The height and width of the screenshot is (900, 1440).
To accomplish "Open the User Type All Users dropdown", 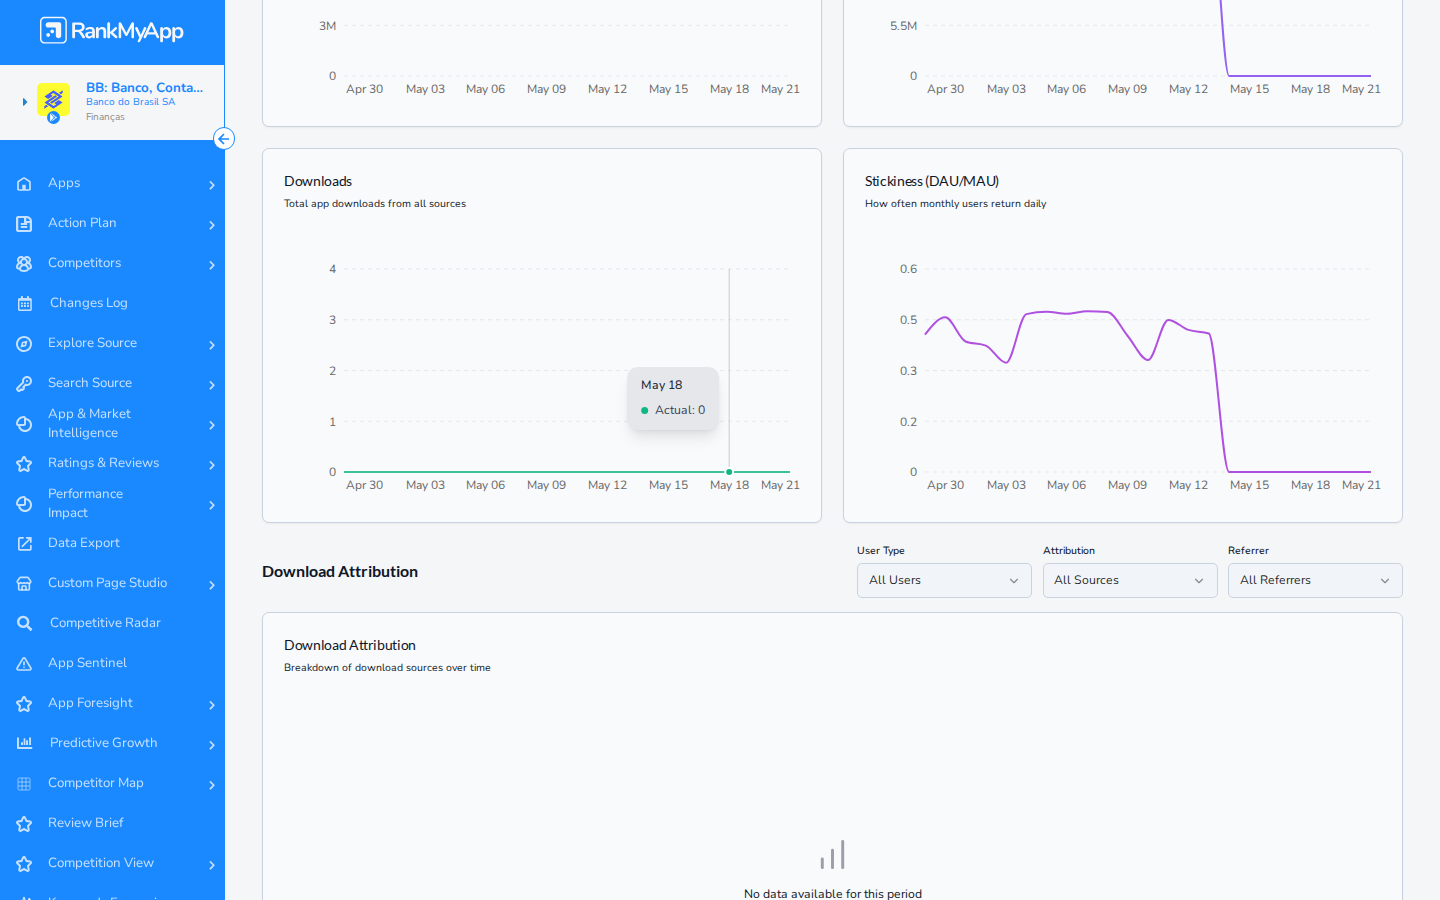I will pos(944,581).
